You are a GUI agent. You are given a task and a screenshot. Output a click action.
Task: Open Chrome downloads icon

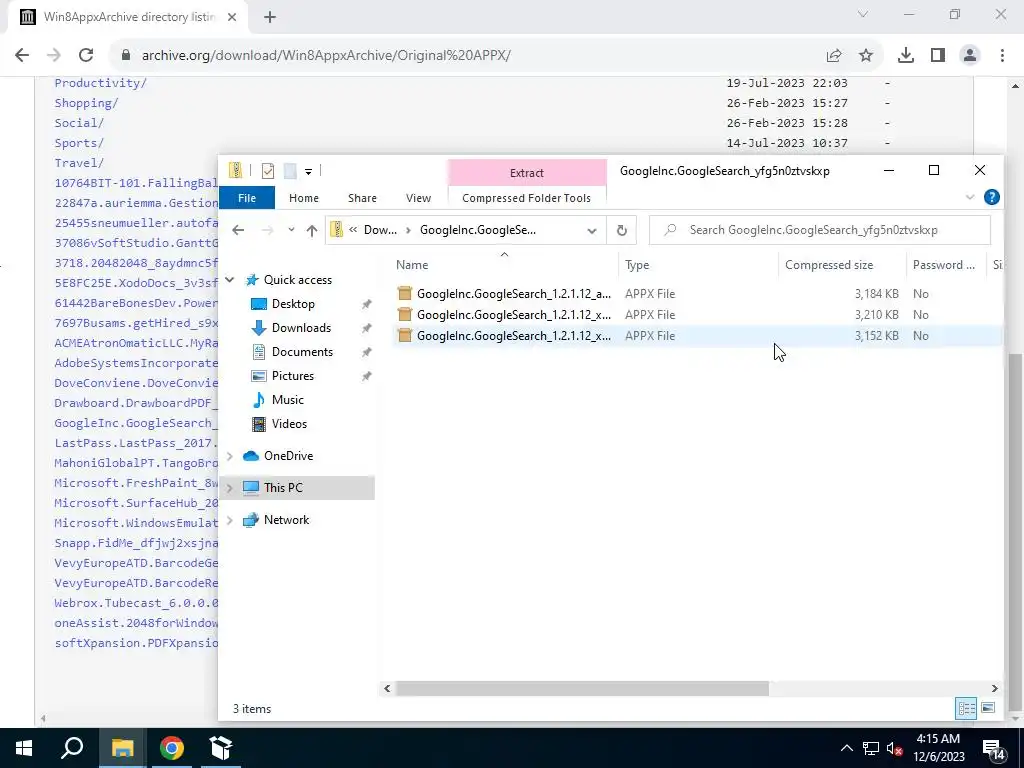point(906,56)
